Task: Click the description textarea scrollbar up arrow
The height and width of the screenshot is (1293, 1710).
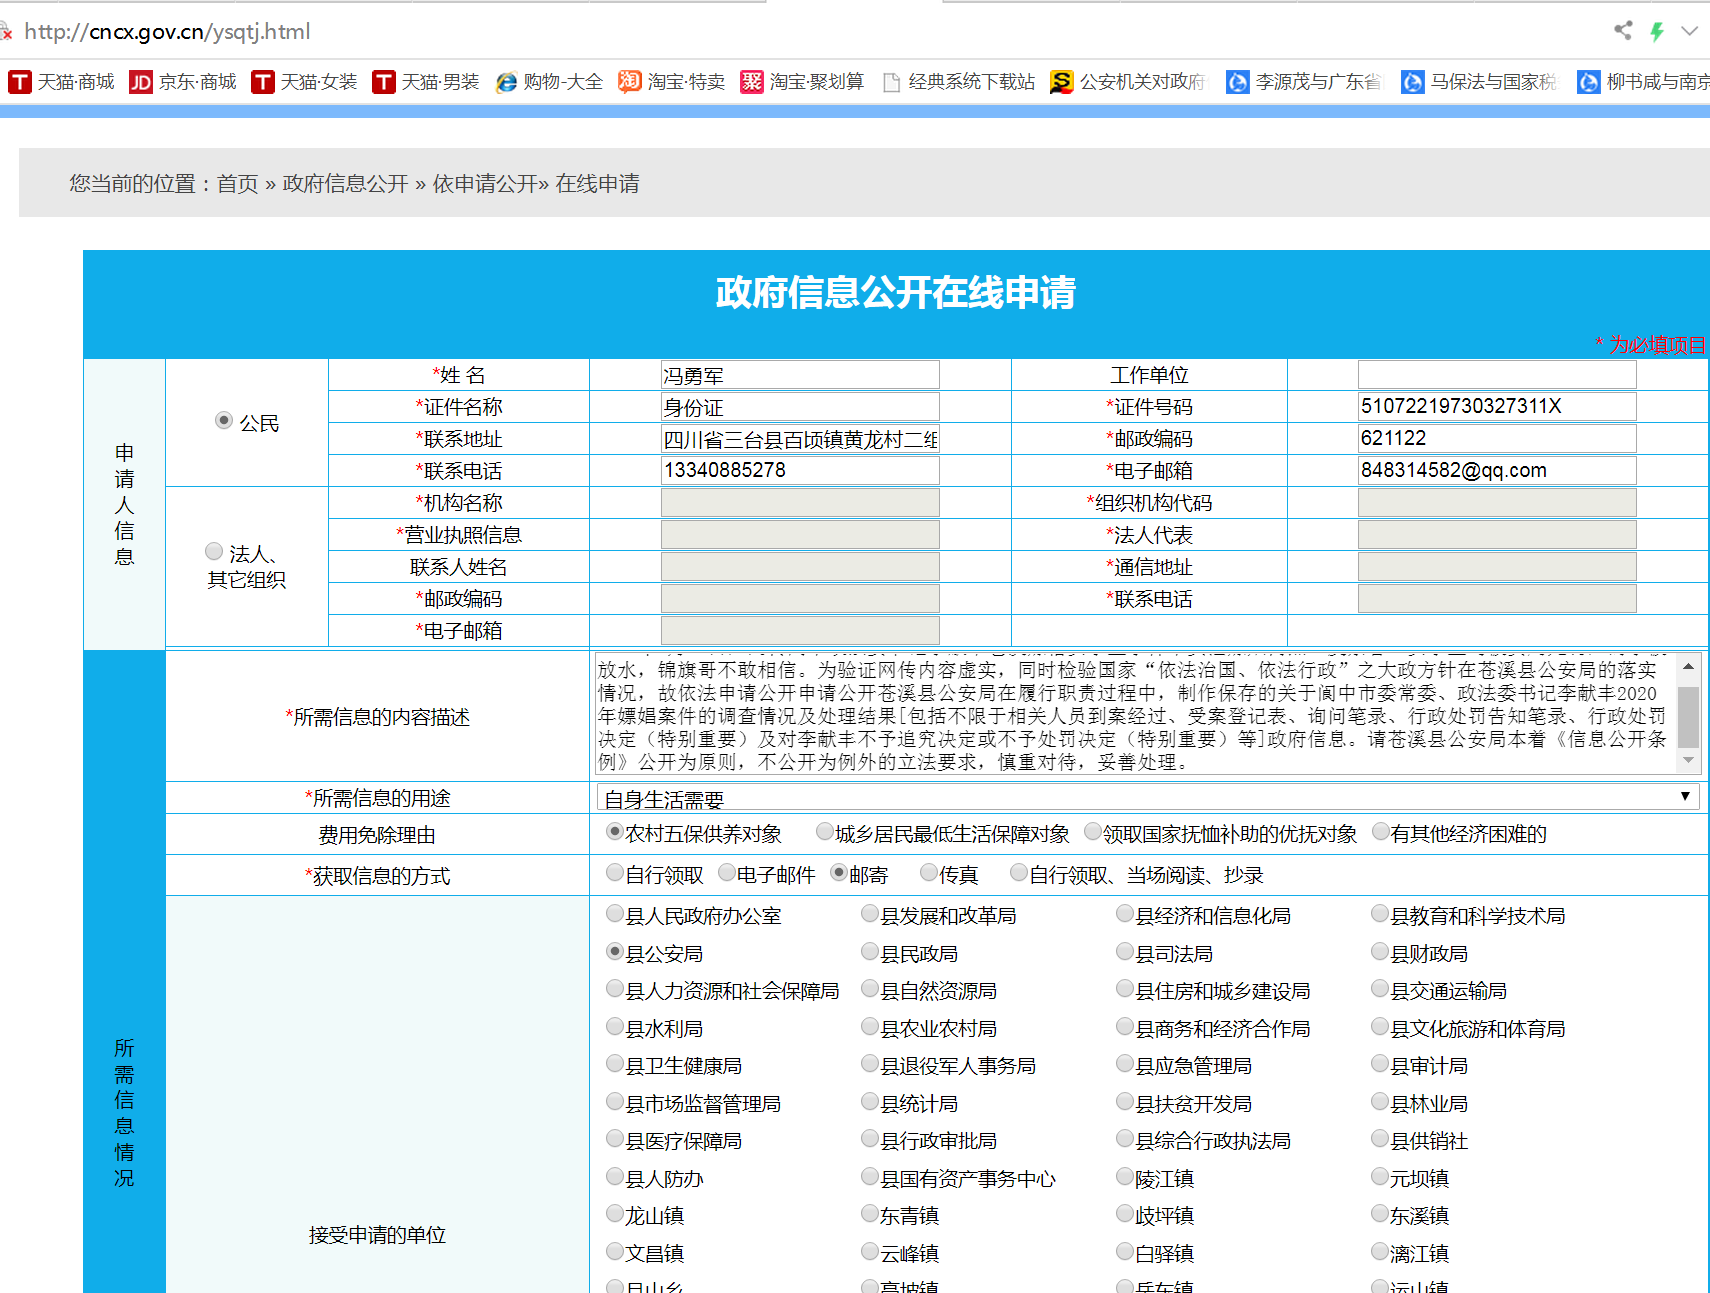Action: pos(1689,666)
